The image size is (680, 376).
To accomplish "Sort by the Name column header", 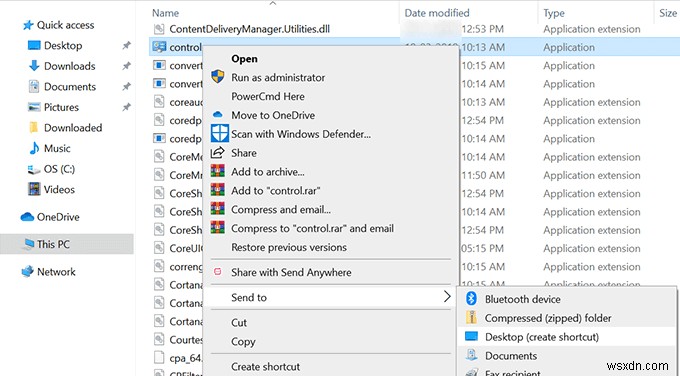I will [x=166, y=13].
